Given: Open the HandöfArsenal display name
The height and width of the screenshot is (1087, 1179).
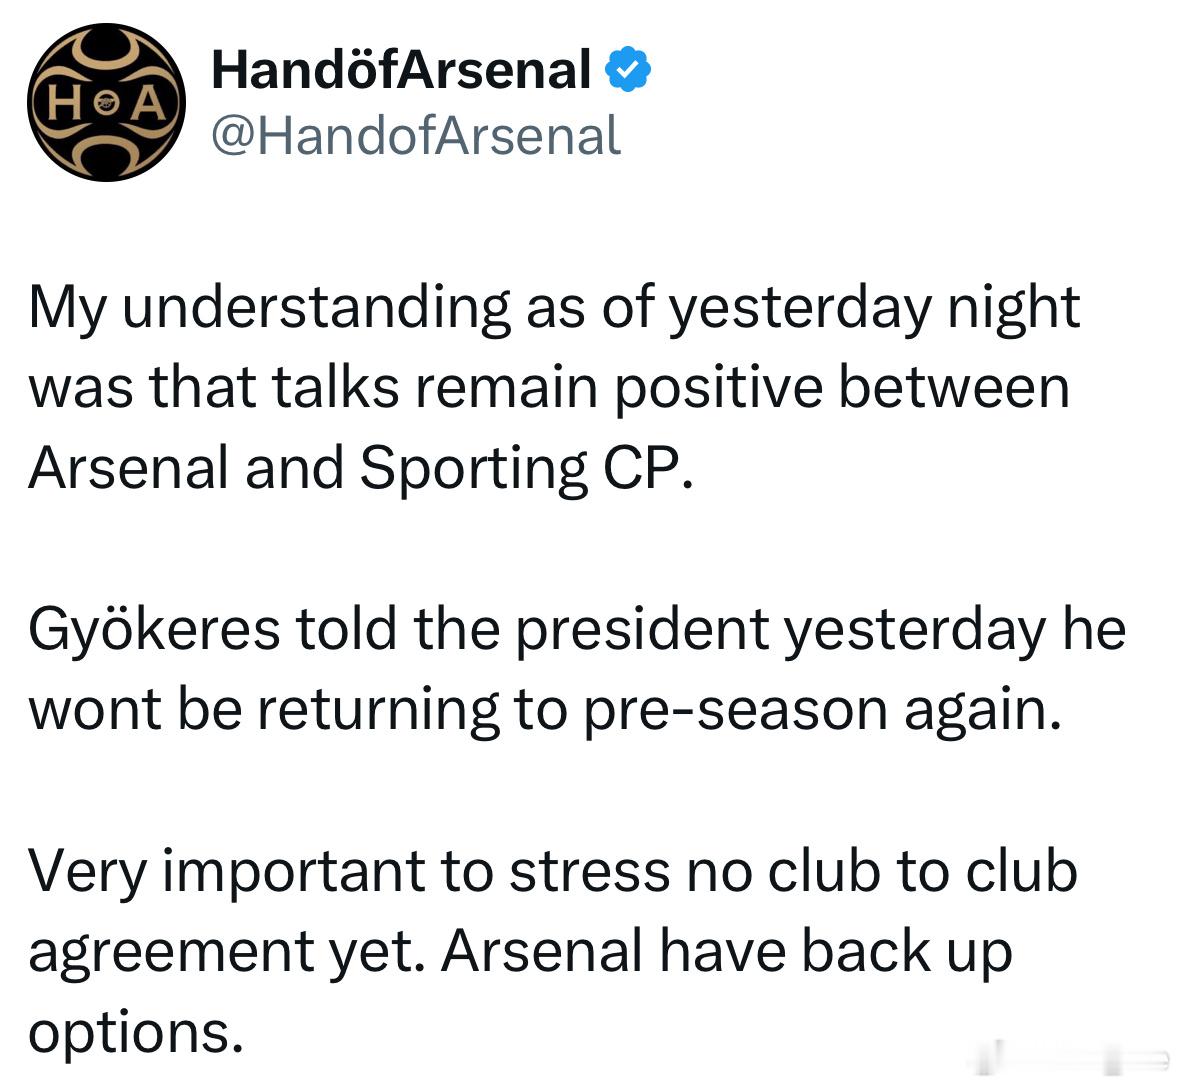Looking at the screenshot, I should coord(402,70).
